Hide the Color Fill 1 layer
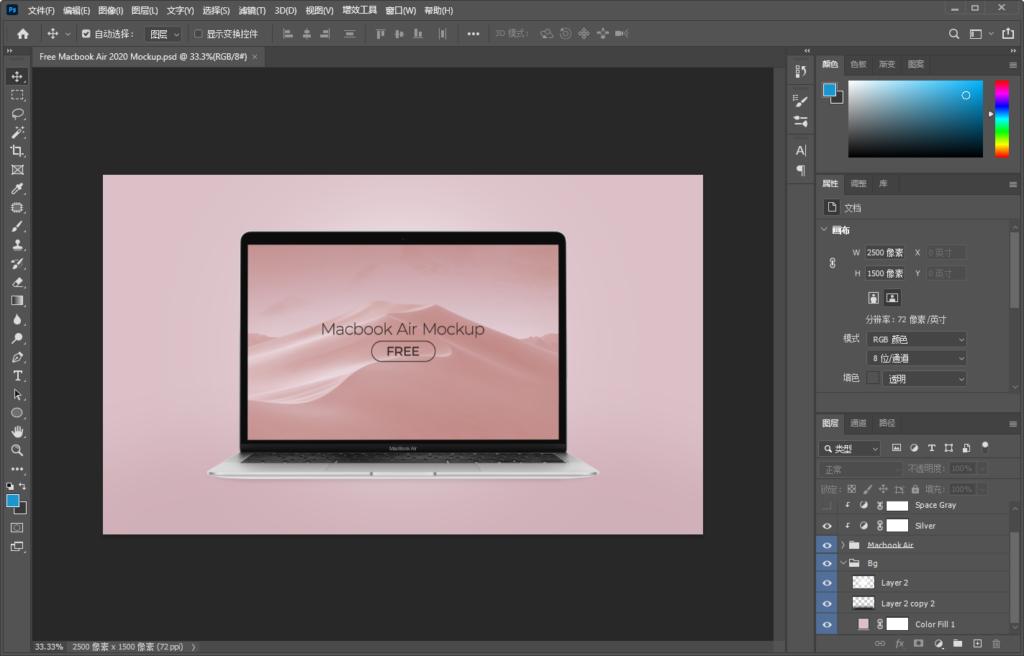 827,624
